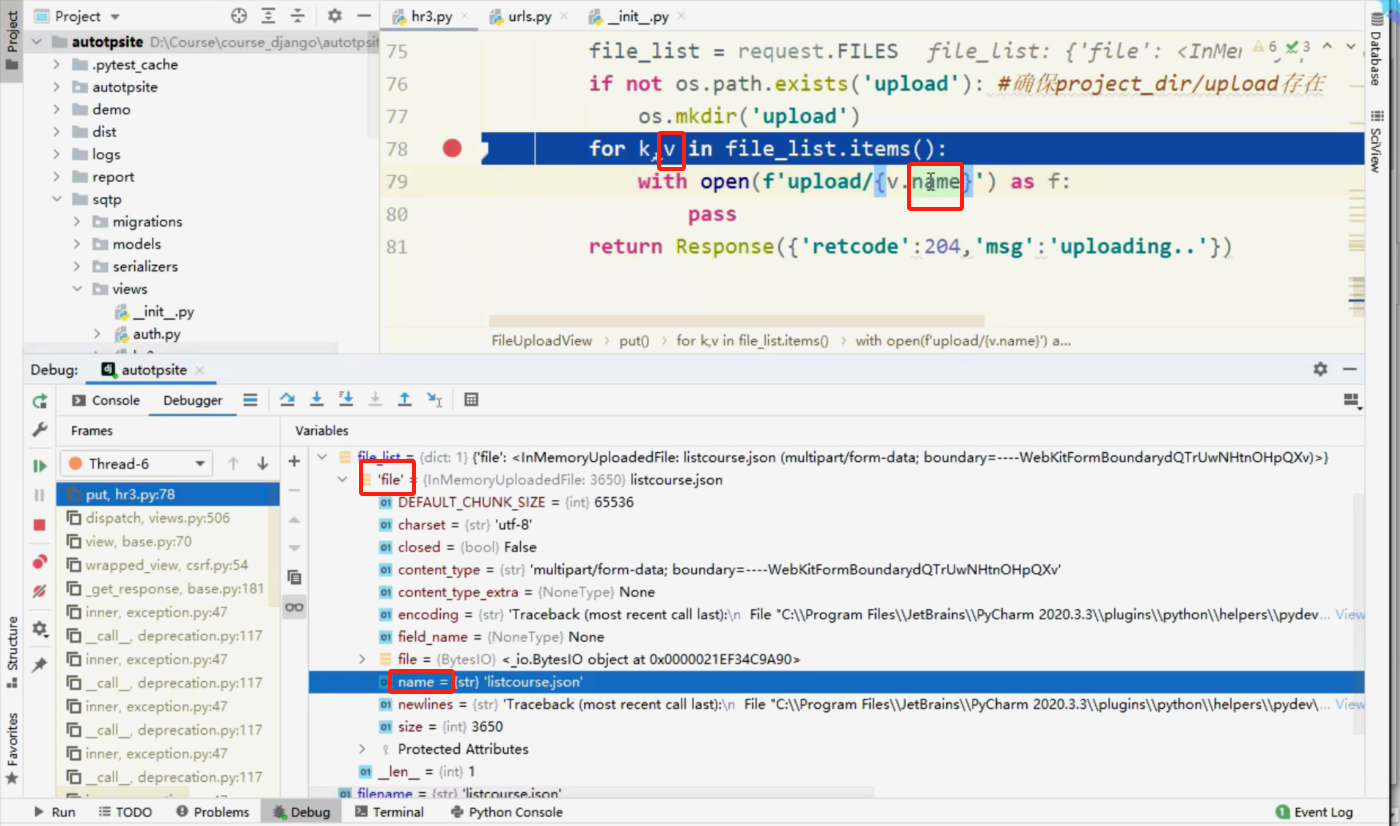Screen dimensions: 1400x826
Task: Click Run to Cursor icon
Action: coord(434,399)
